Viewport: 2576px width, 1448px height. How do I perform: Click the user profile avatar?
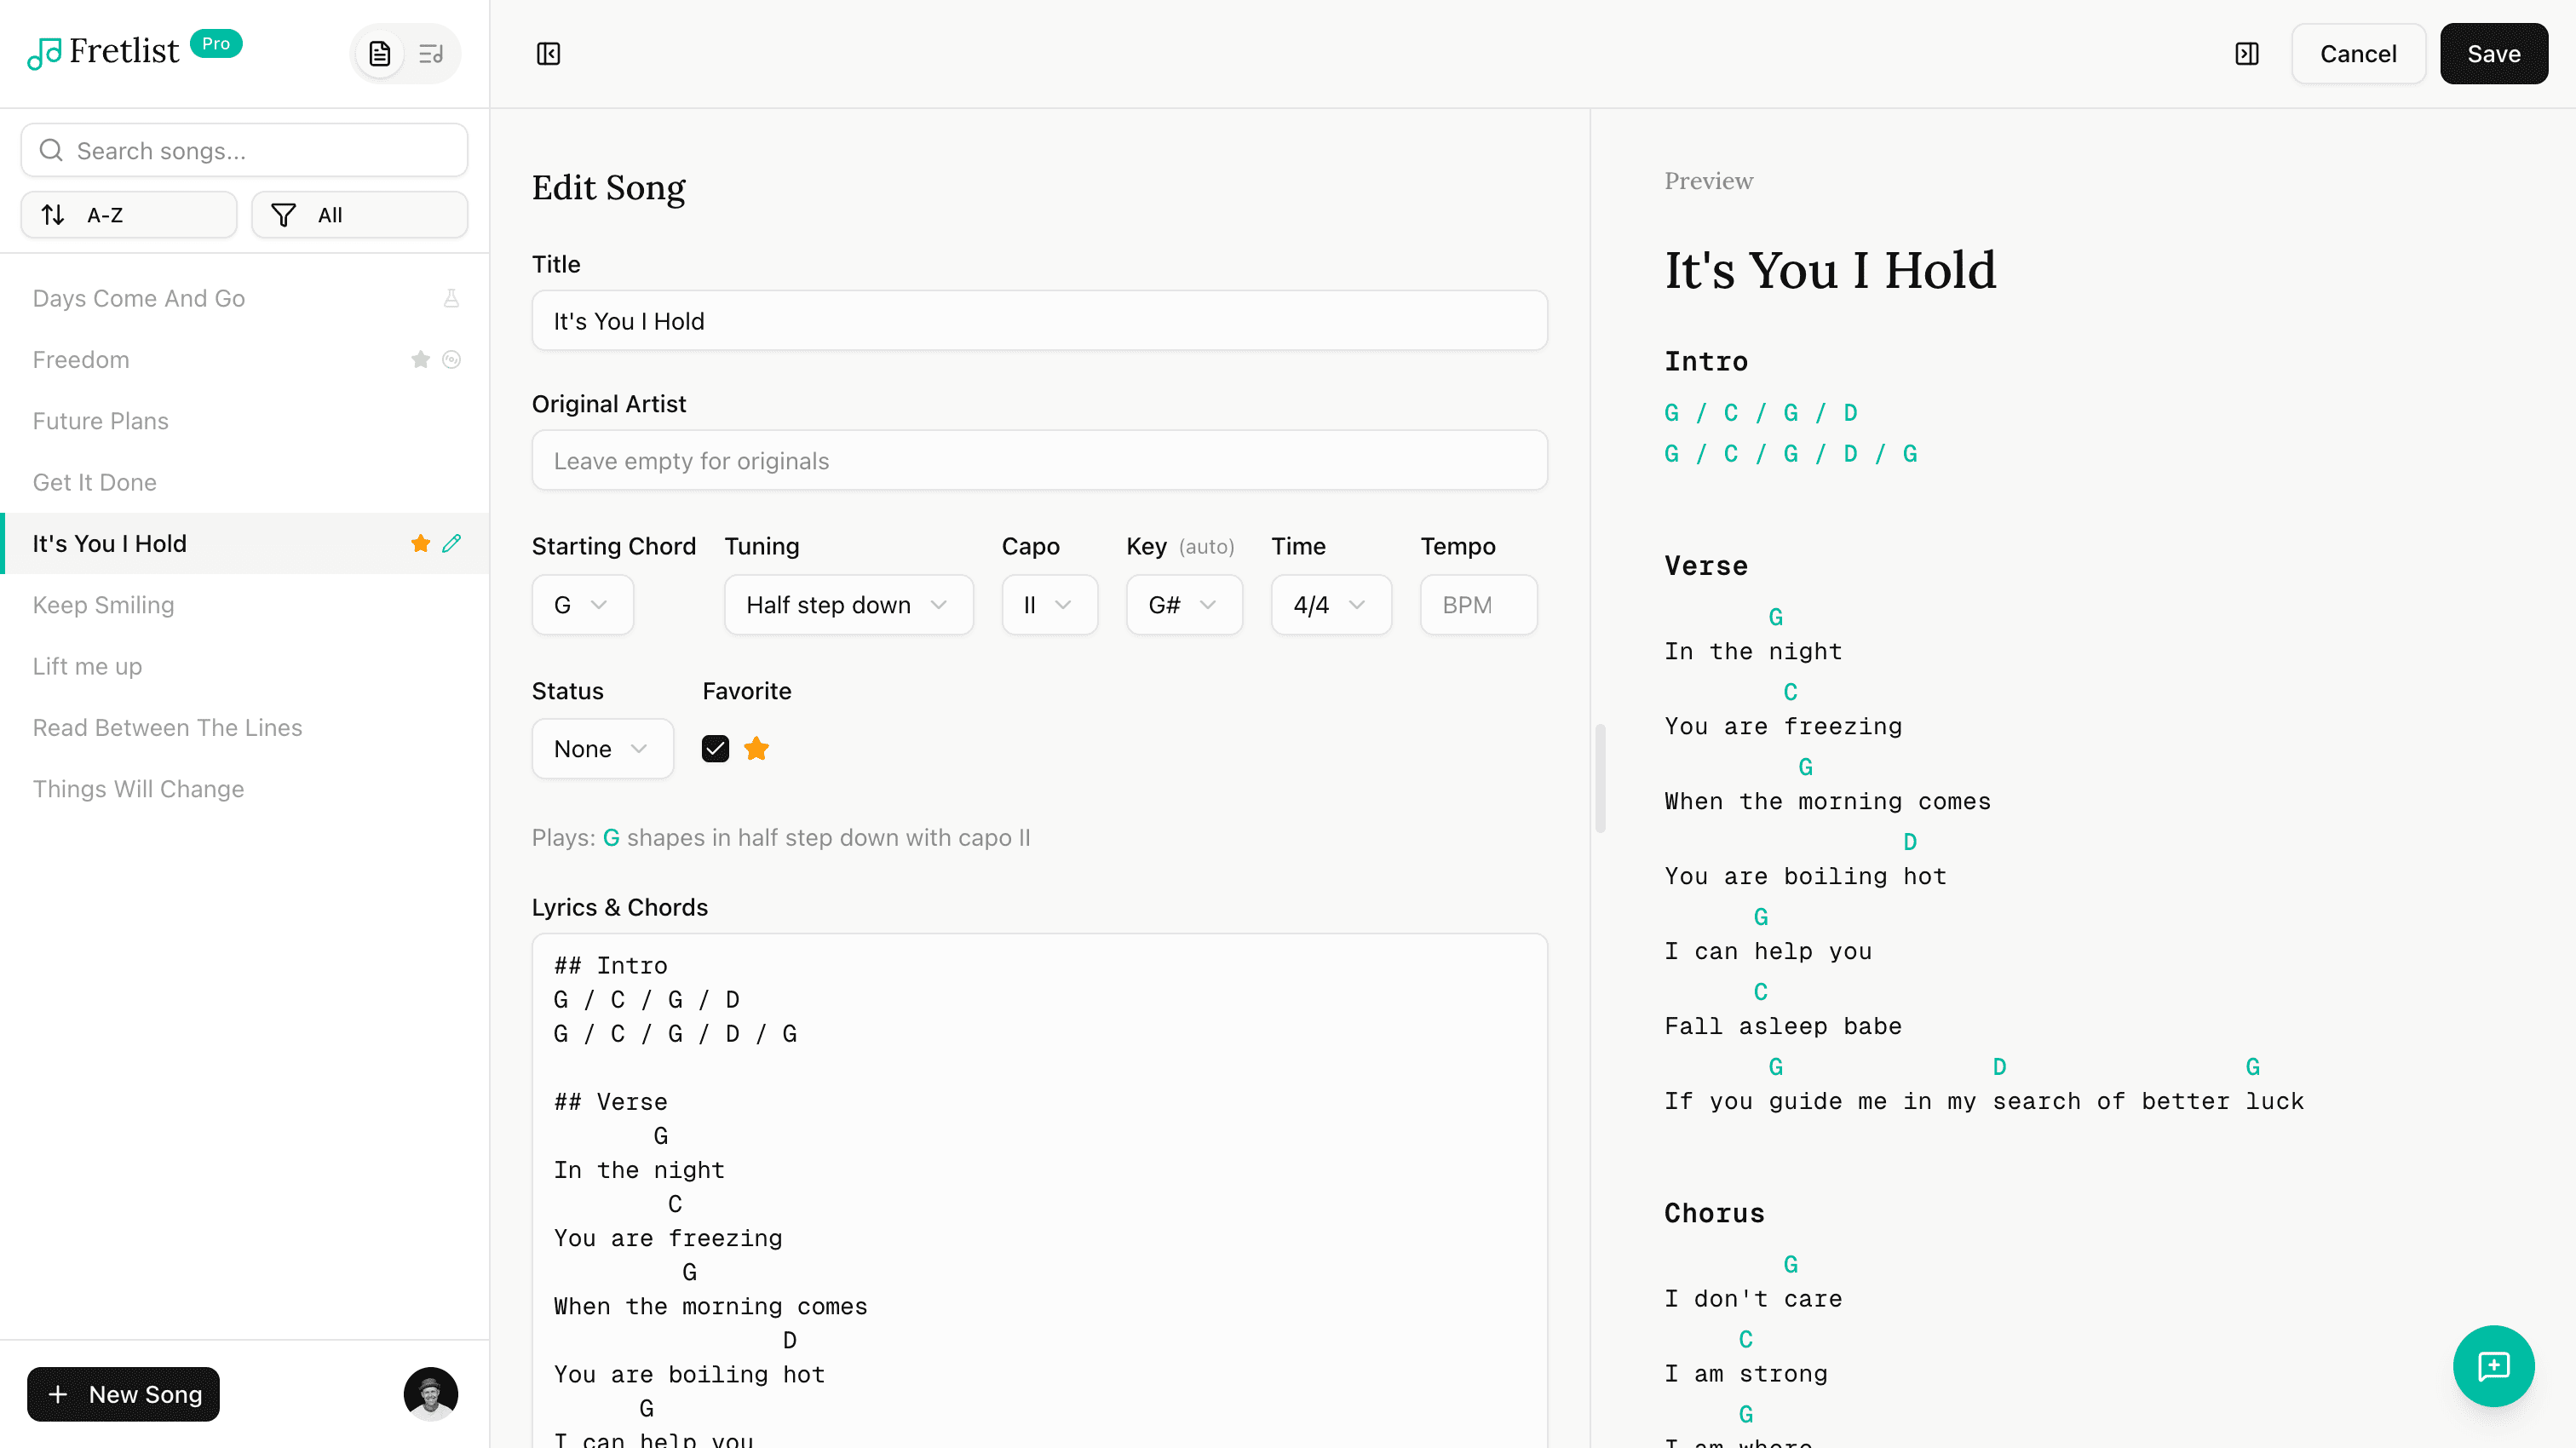click(430, 1393)
